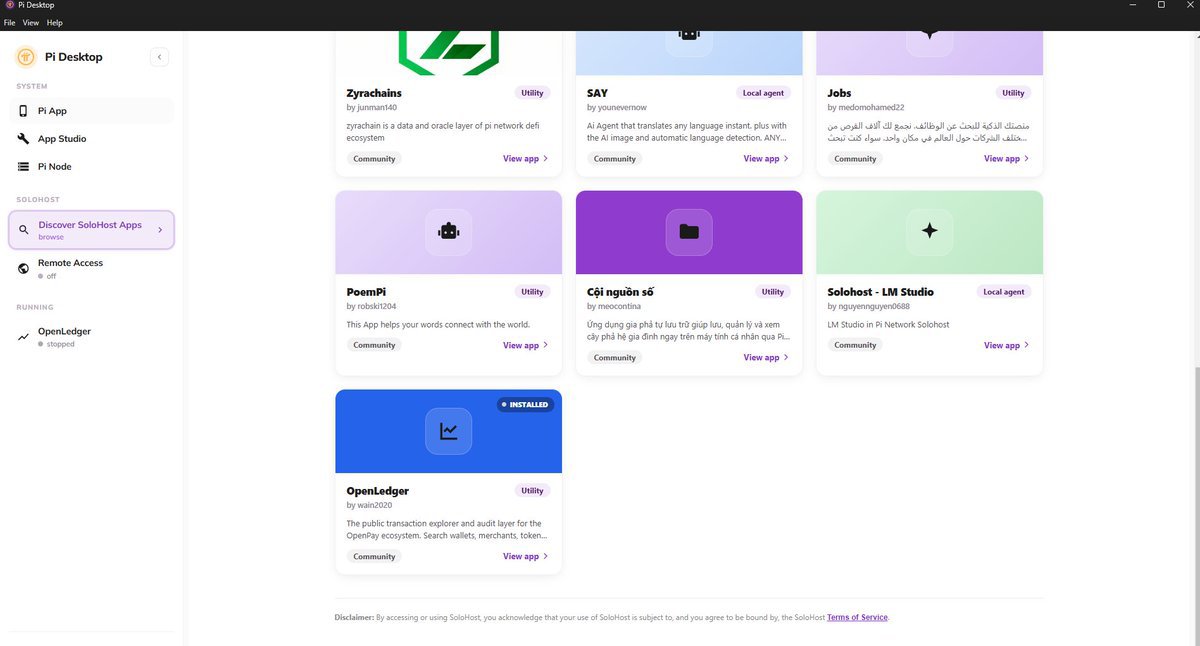Screen dimensions: 1200x646
Task: Click the Community badge on OpenLedger
Action: 374,557
